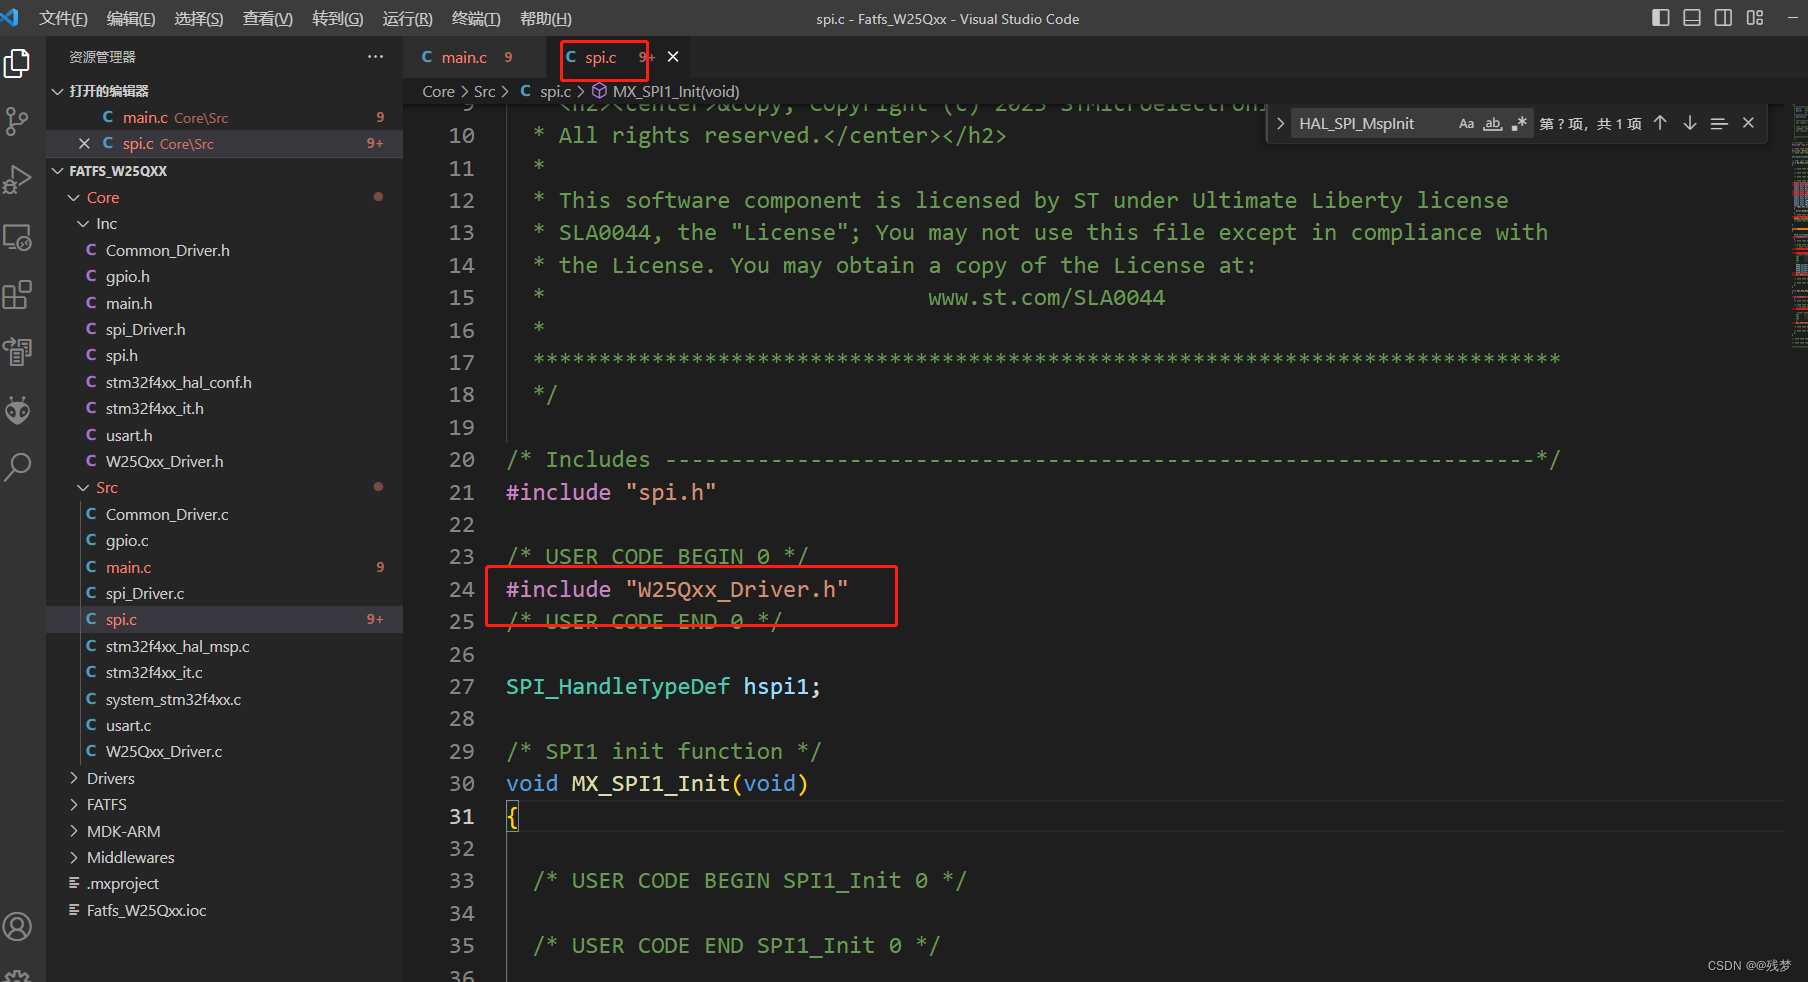Screen dimensions: 1808x982
Task: Toggle match case in find widget
Action: pos(1466,124)
